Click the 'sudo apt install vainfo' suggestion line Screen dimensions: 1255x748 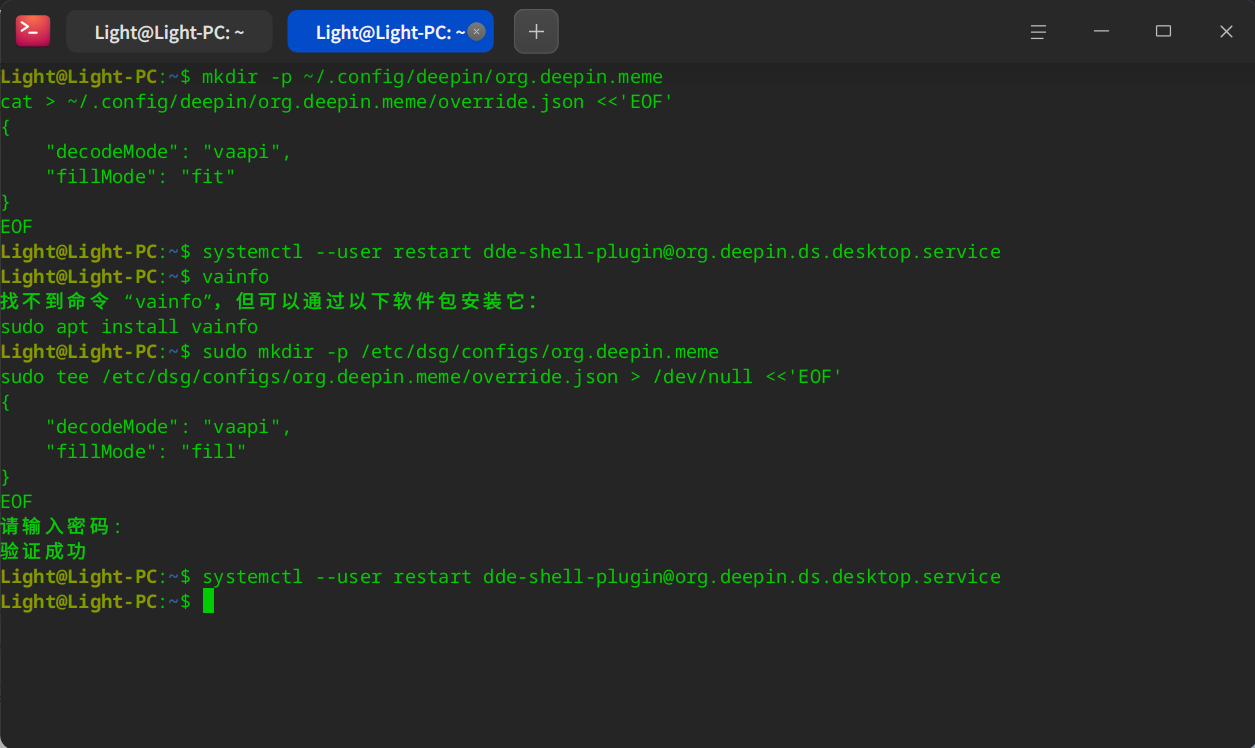(129, 327)
